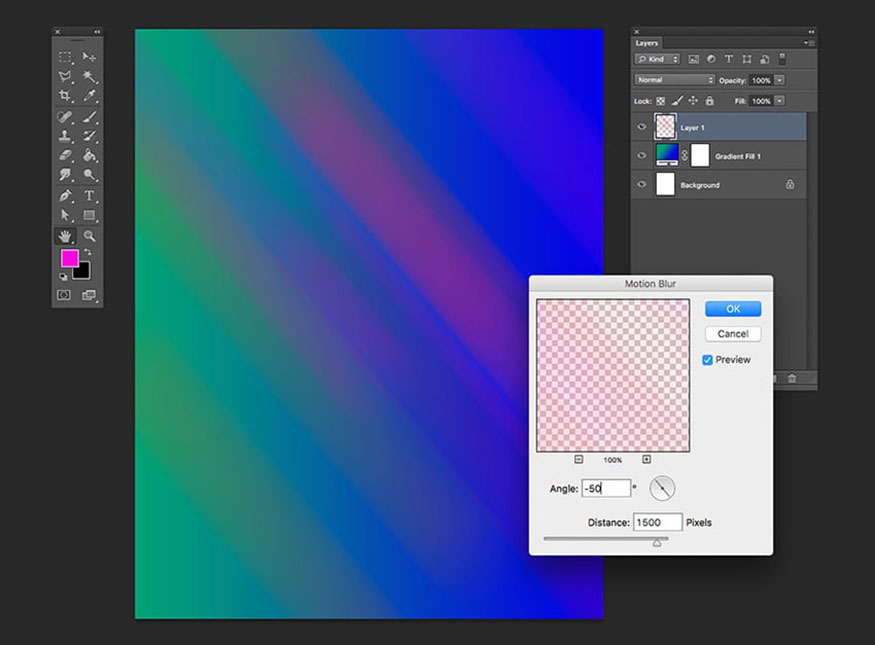
Task: Select the Paint Bucket tool
Action: (x=89, y=155)
